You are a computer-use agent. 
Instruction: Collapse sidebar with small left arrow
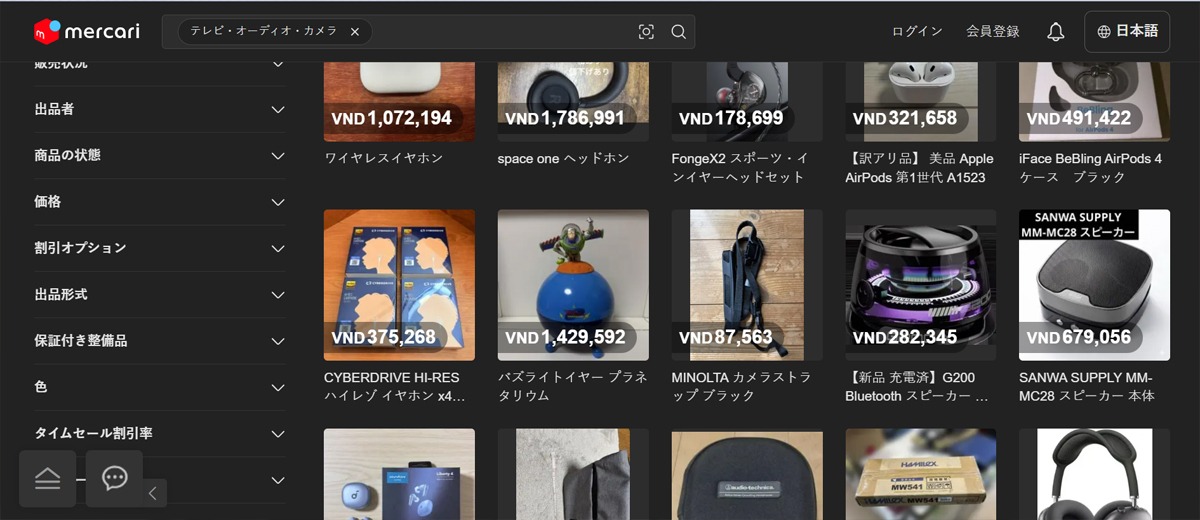[152, 492]
